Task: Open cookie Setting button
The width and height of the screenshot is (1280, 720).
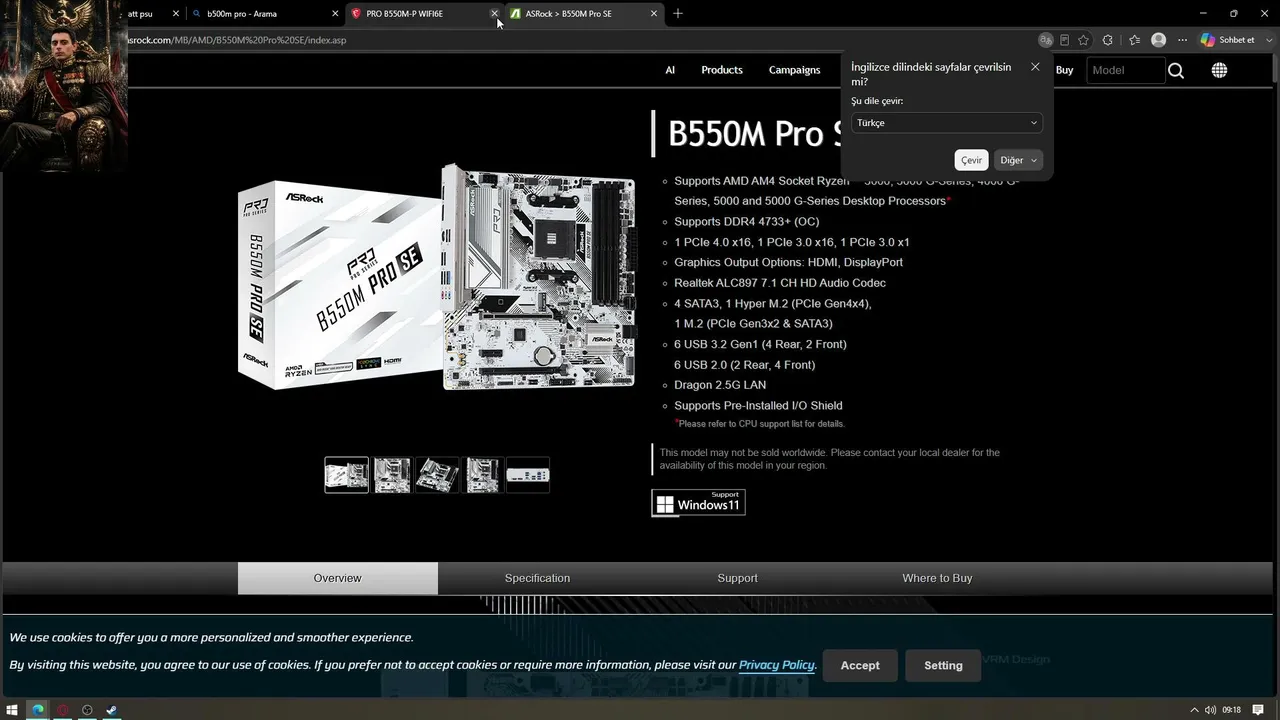Action: pyautogui.click(x=943, y=665)
